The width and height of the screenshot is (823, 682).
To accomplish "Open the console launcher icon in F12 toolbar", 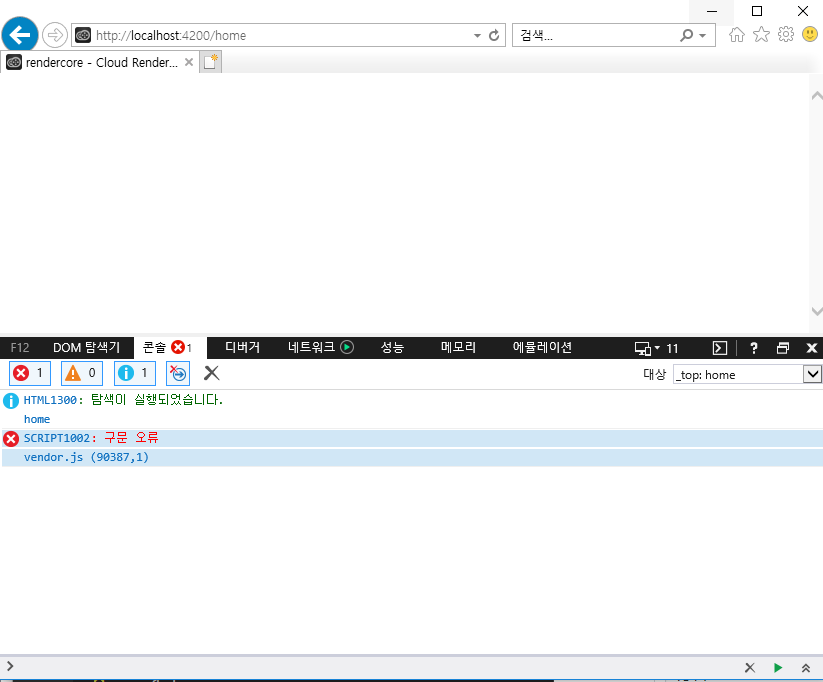I will pyautogui.click(x=719, y=348).
